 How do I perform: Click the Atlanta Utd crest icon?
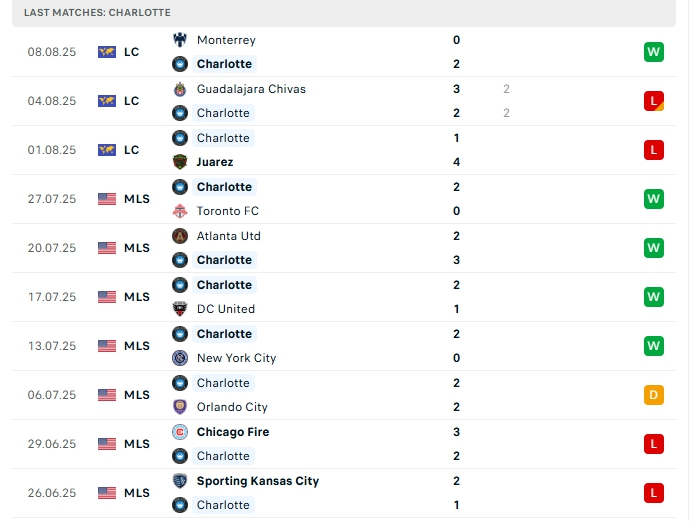click(180, 236)
